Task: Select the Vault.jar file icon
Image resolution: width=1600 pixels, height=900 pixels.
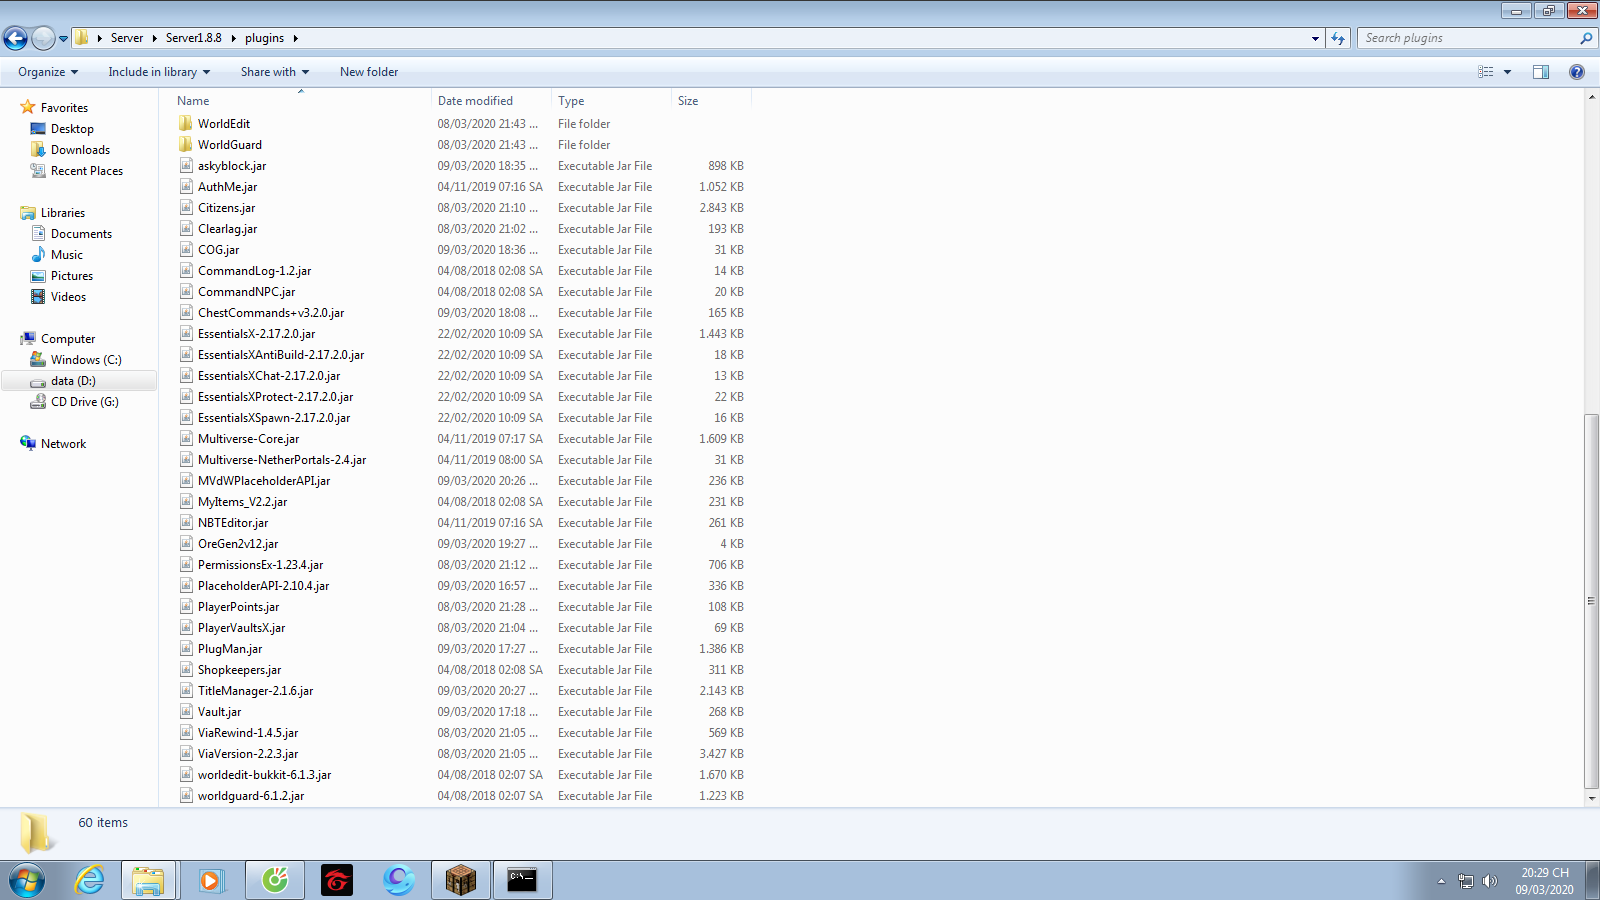Action: click(186, 712)
